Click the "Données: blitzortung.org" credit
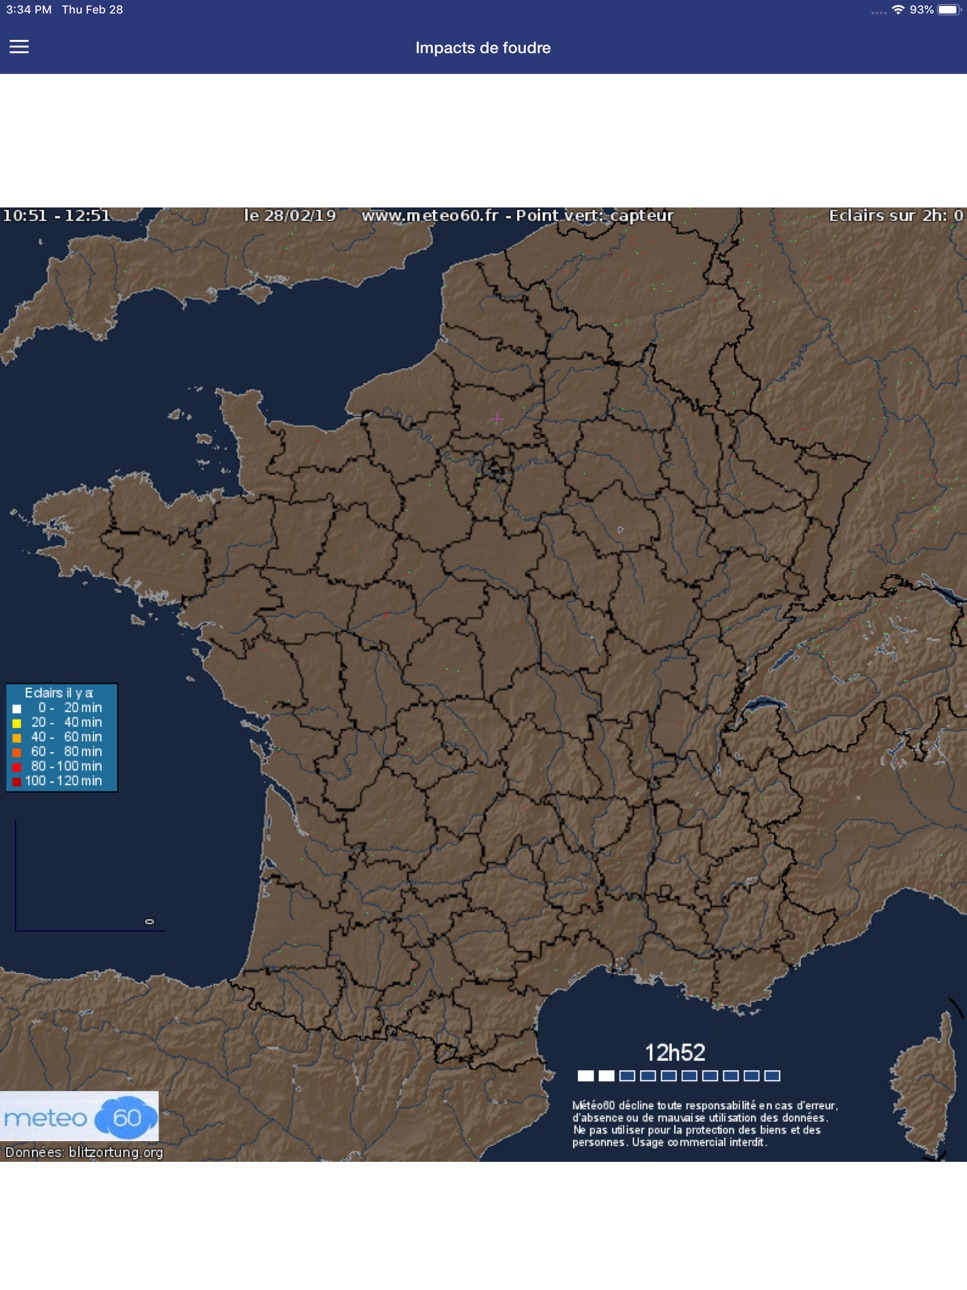Image resolution: width=967 pixels, height=1290 pixels. click(84, 1152)
